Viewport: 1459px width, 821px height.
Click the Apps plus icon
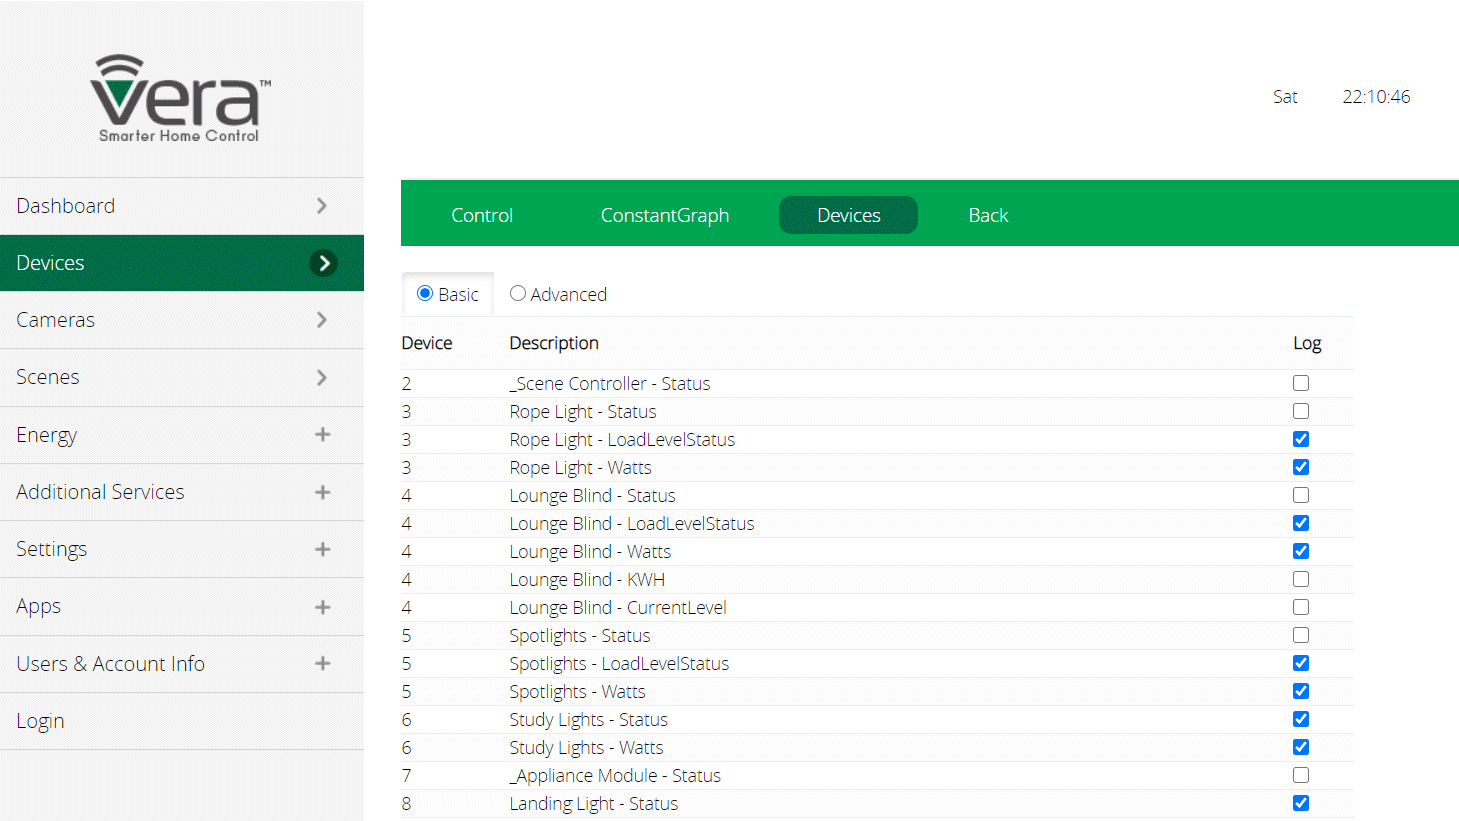tap(322, 607)
